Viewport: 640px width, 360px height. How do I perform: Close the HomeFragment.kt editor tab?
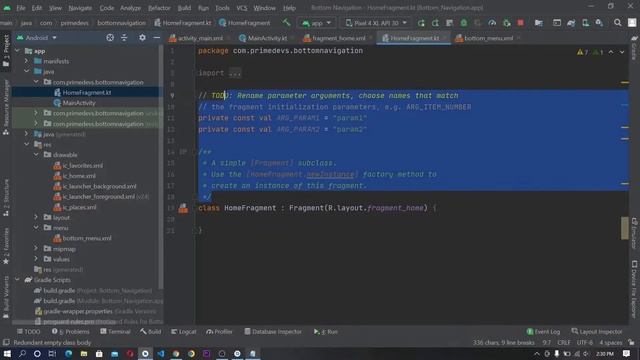pos(444,38)
